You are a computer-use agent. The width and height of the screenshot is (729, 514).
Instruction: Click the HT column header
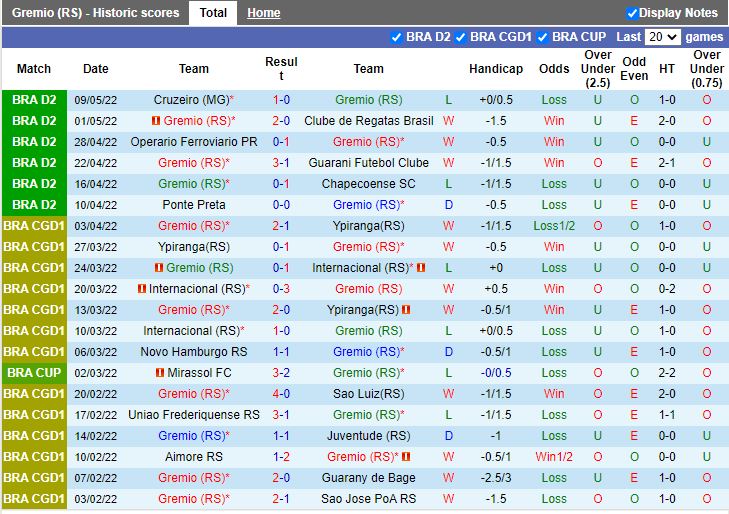tap(667, 69)
